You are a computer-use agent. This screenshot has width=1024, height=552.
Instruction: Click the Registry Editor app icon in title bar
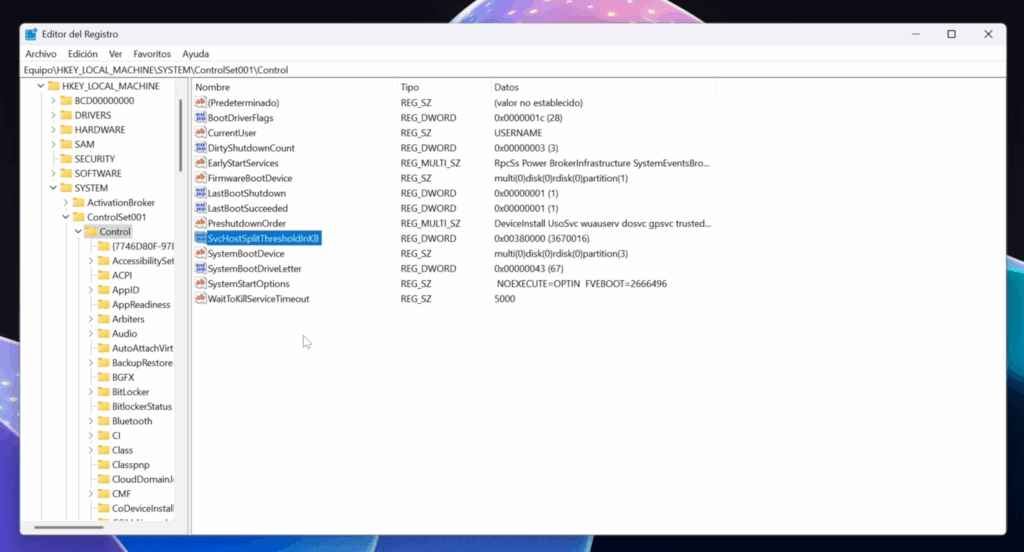[x=31, y=34]
